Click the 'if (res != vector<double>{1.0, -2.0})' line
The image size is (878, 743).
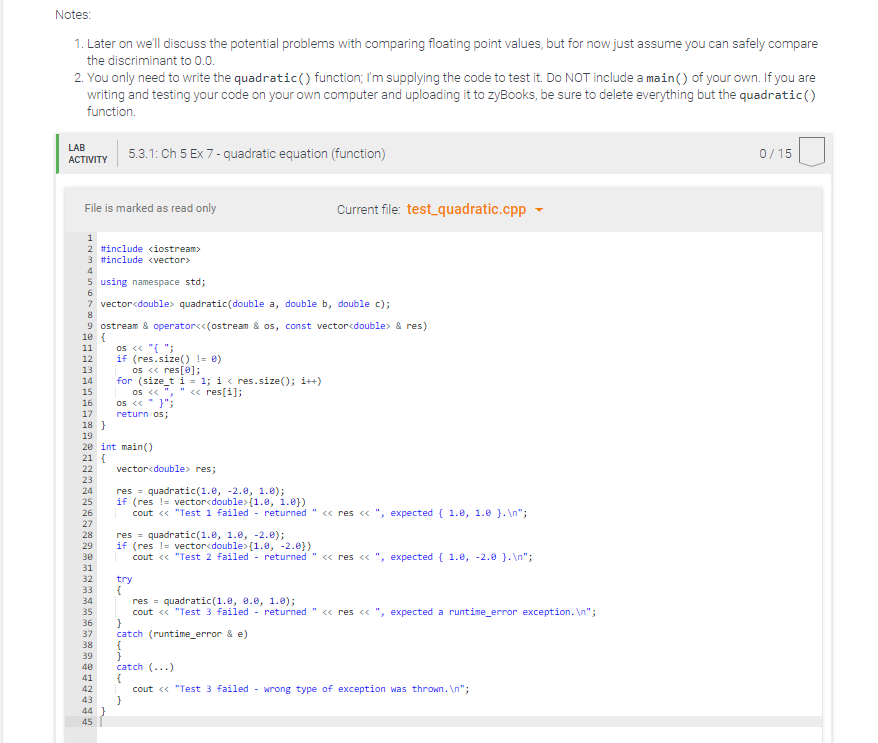(214, 546)
